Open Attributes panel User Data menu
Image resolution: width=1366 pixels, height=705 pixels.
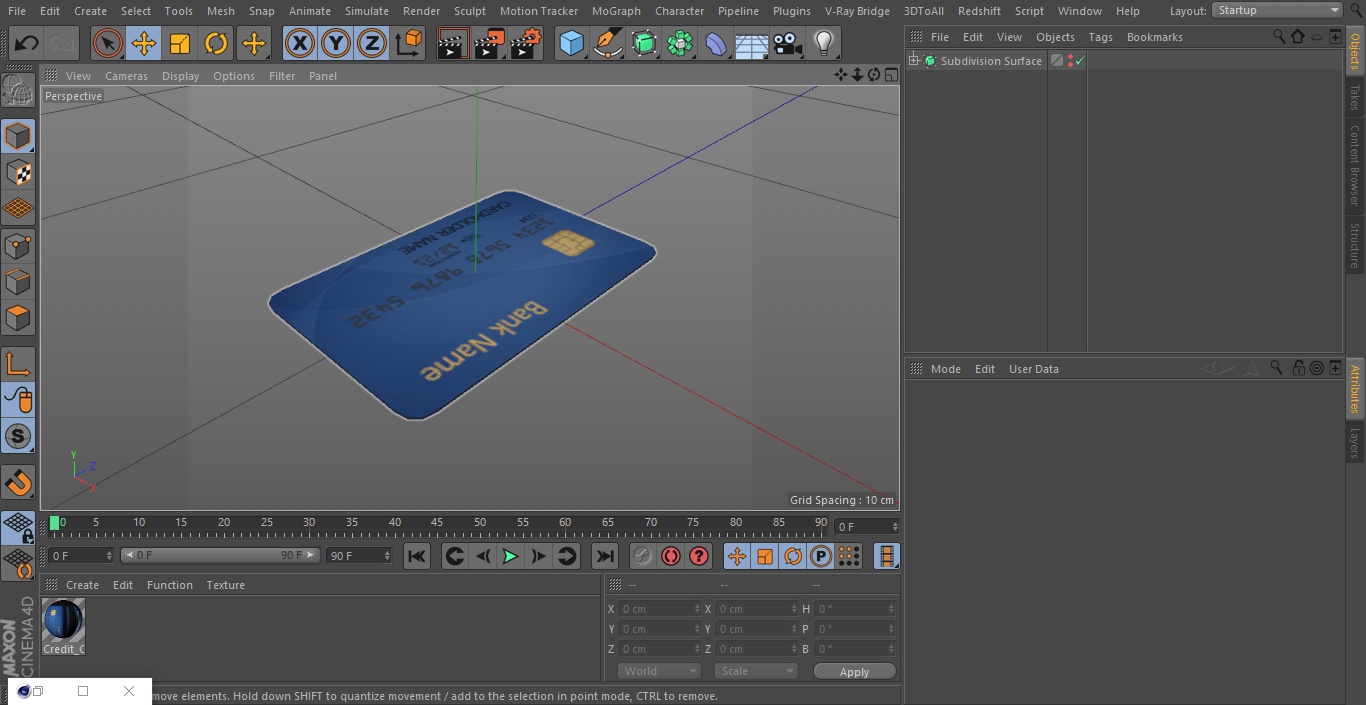pos(1033,369)
